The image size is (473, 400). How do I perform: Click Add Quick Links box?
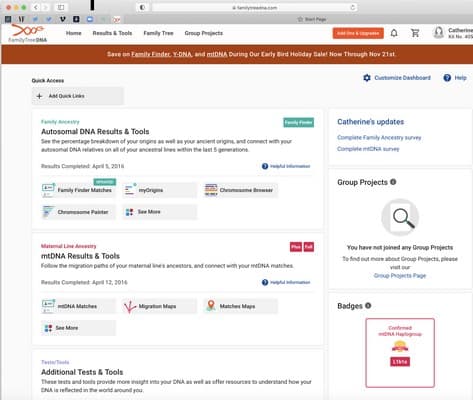click(x=78, y=96)
